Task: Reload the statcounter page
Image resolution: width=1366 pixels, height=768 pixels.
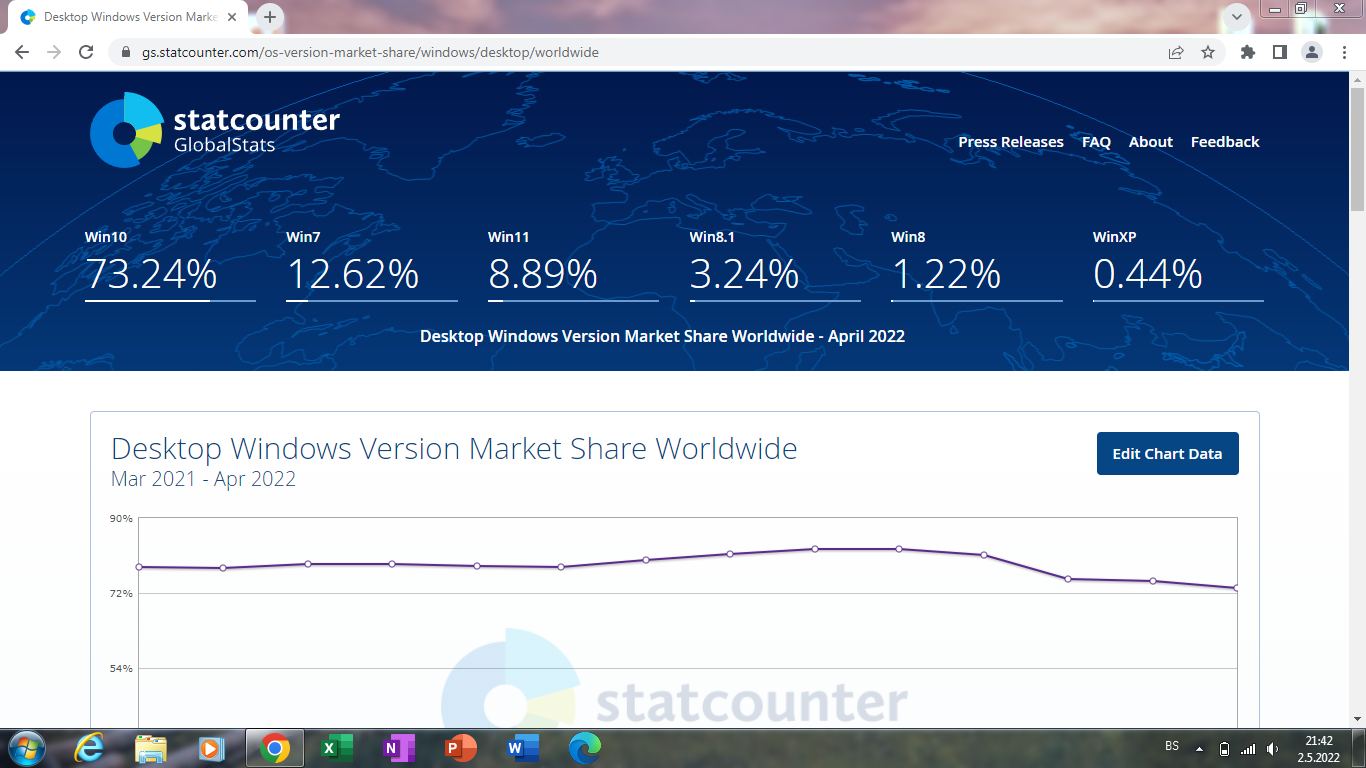Action: click(86, 52)
